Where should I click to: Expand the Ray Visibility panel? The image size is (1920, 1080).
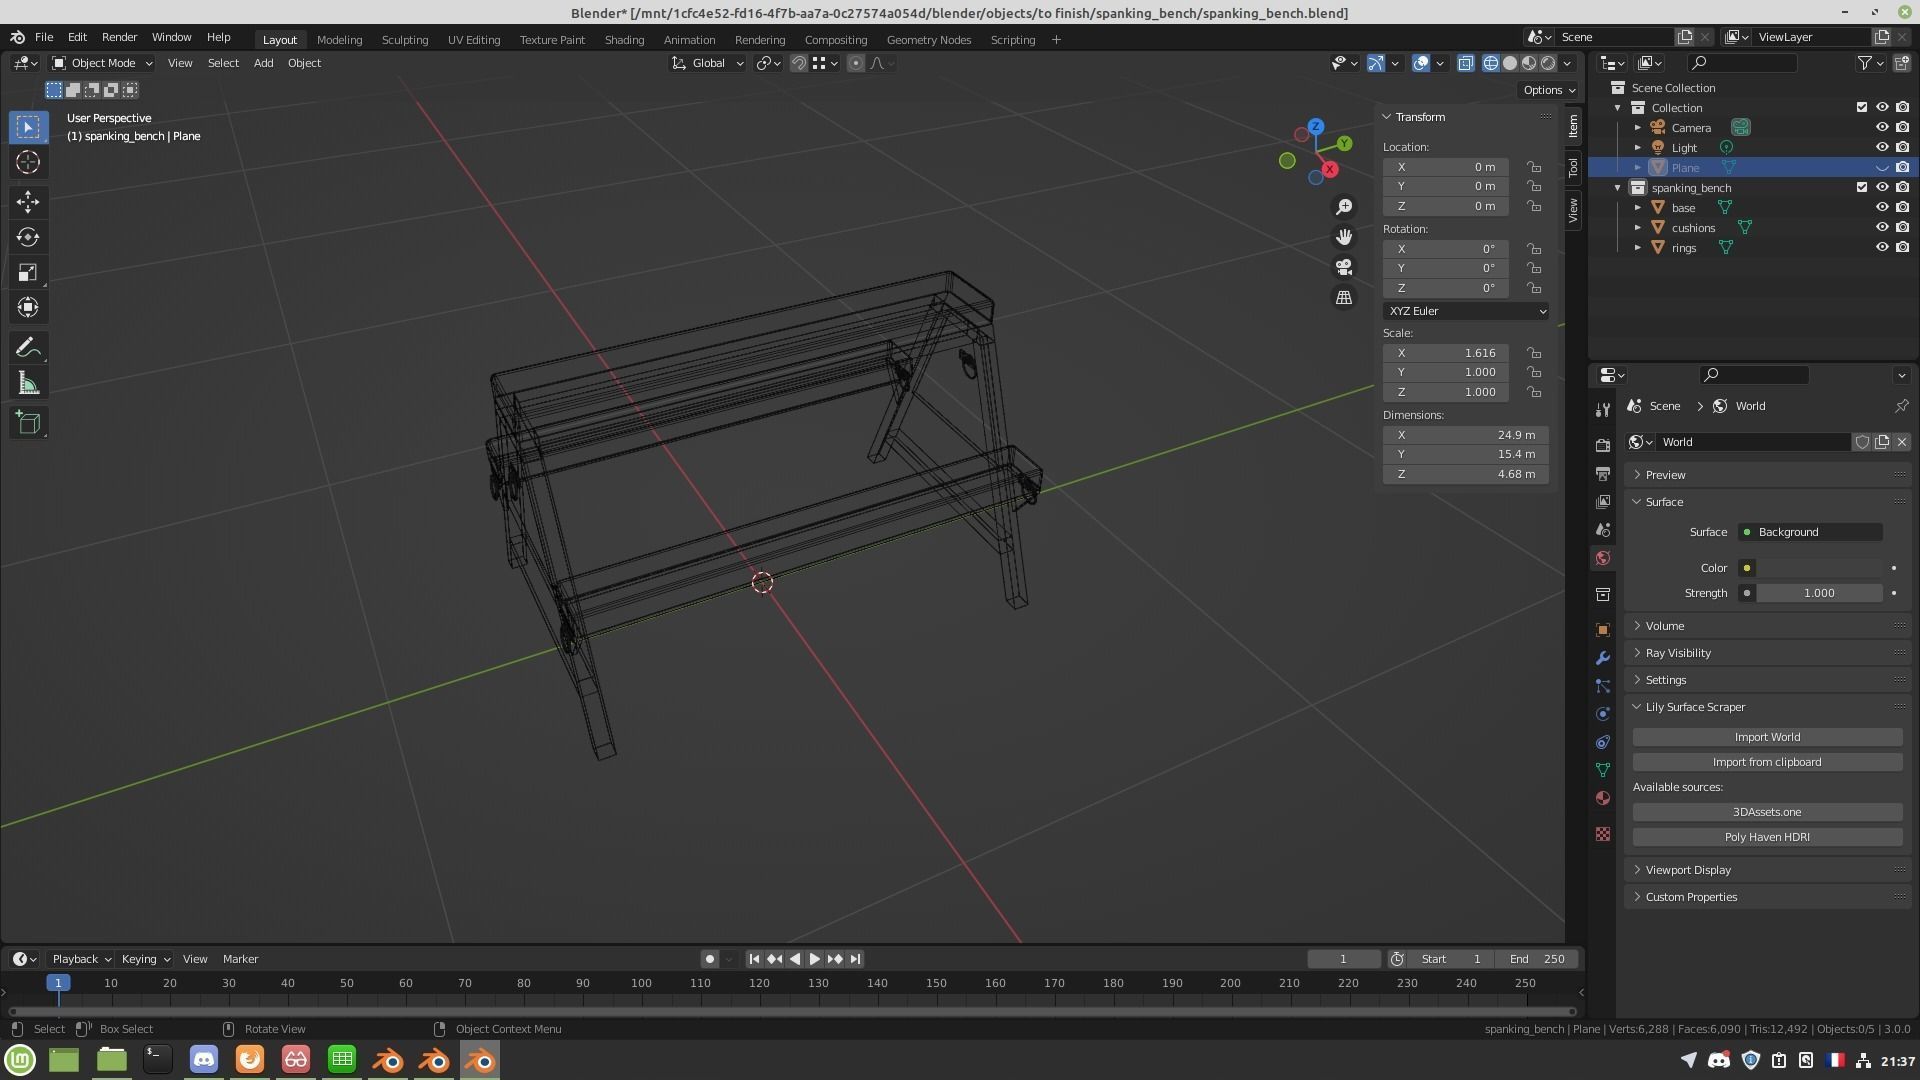coord(1677,653)
